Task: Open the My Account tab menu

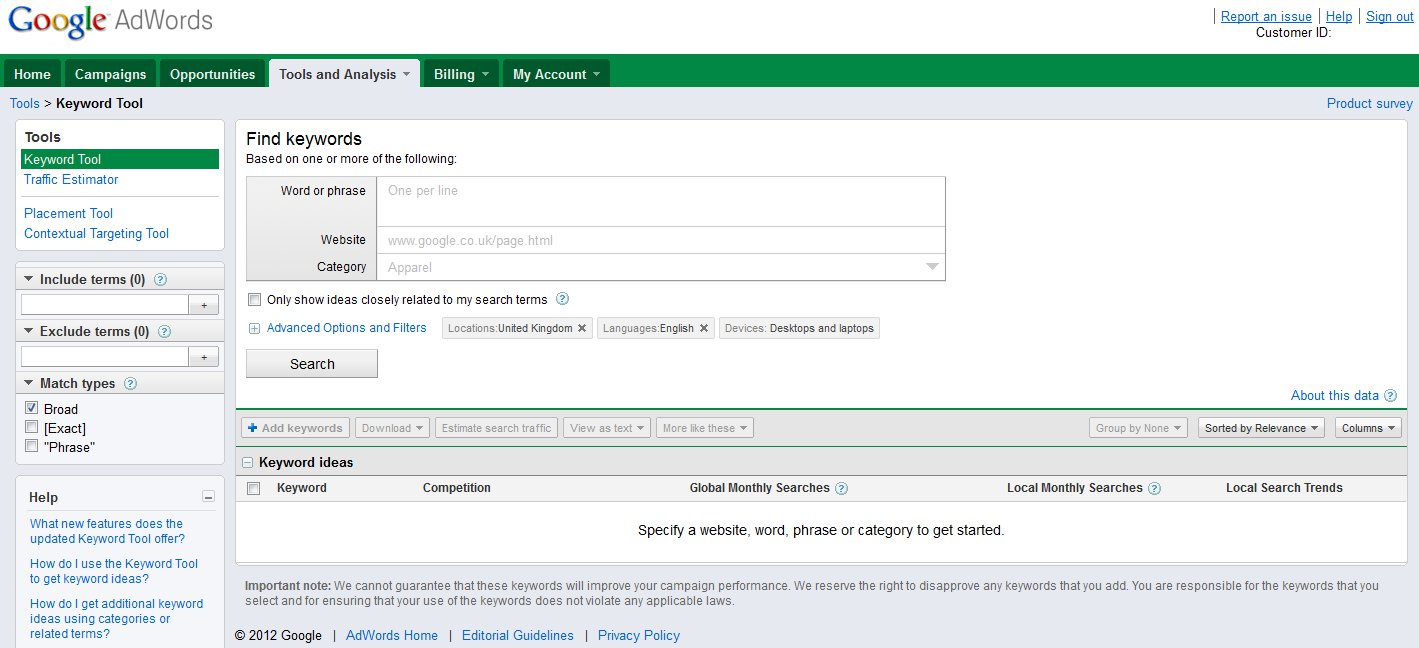Action: (x=556, y=74)
